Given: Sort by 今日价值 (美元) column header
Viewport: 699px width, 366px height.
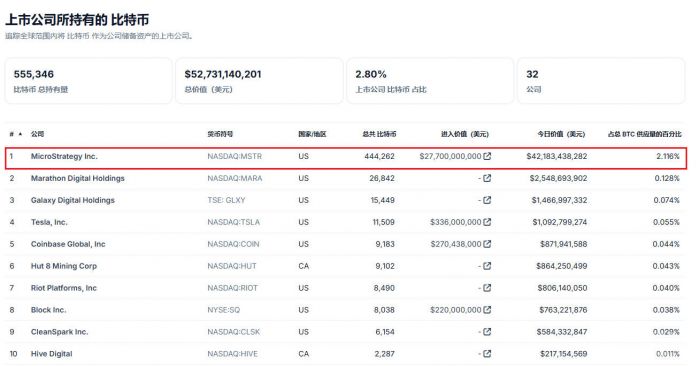Looking at the screenshot, I should pos(561,134).
